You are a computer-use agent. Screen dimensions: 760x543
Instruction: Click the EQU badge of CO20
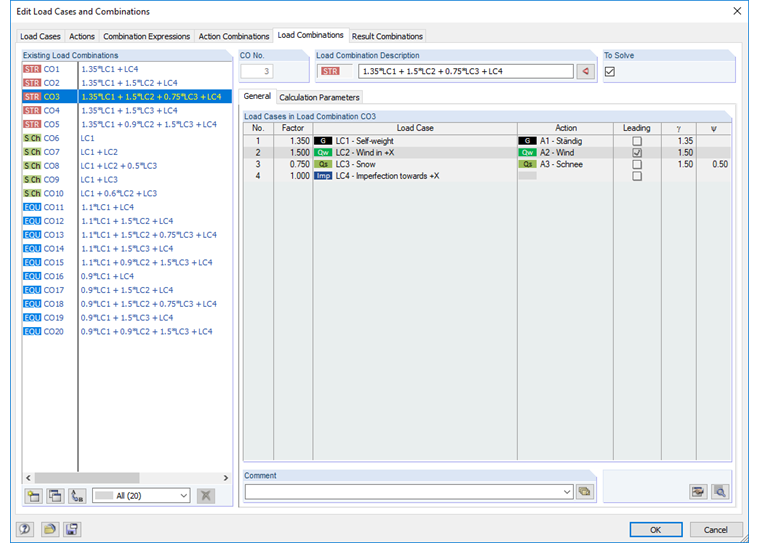click(x=32, y=332)
